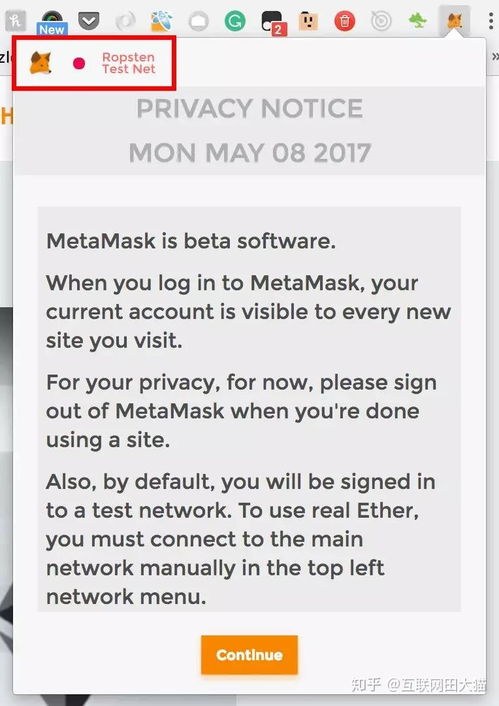Screen dimensions: 499x706
Task: Open the gray cloud extension icon
Action: tap(199, 21)
